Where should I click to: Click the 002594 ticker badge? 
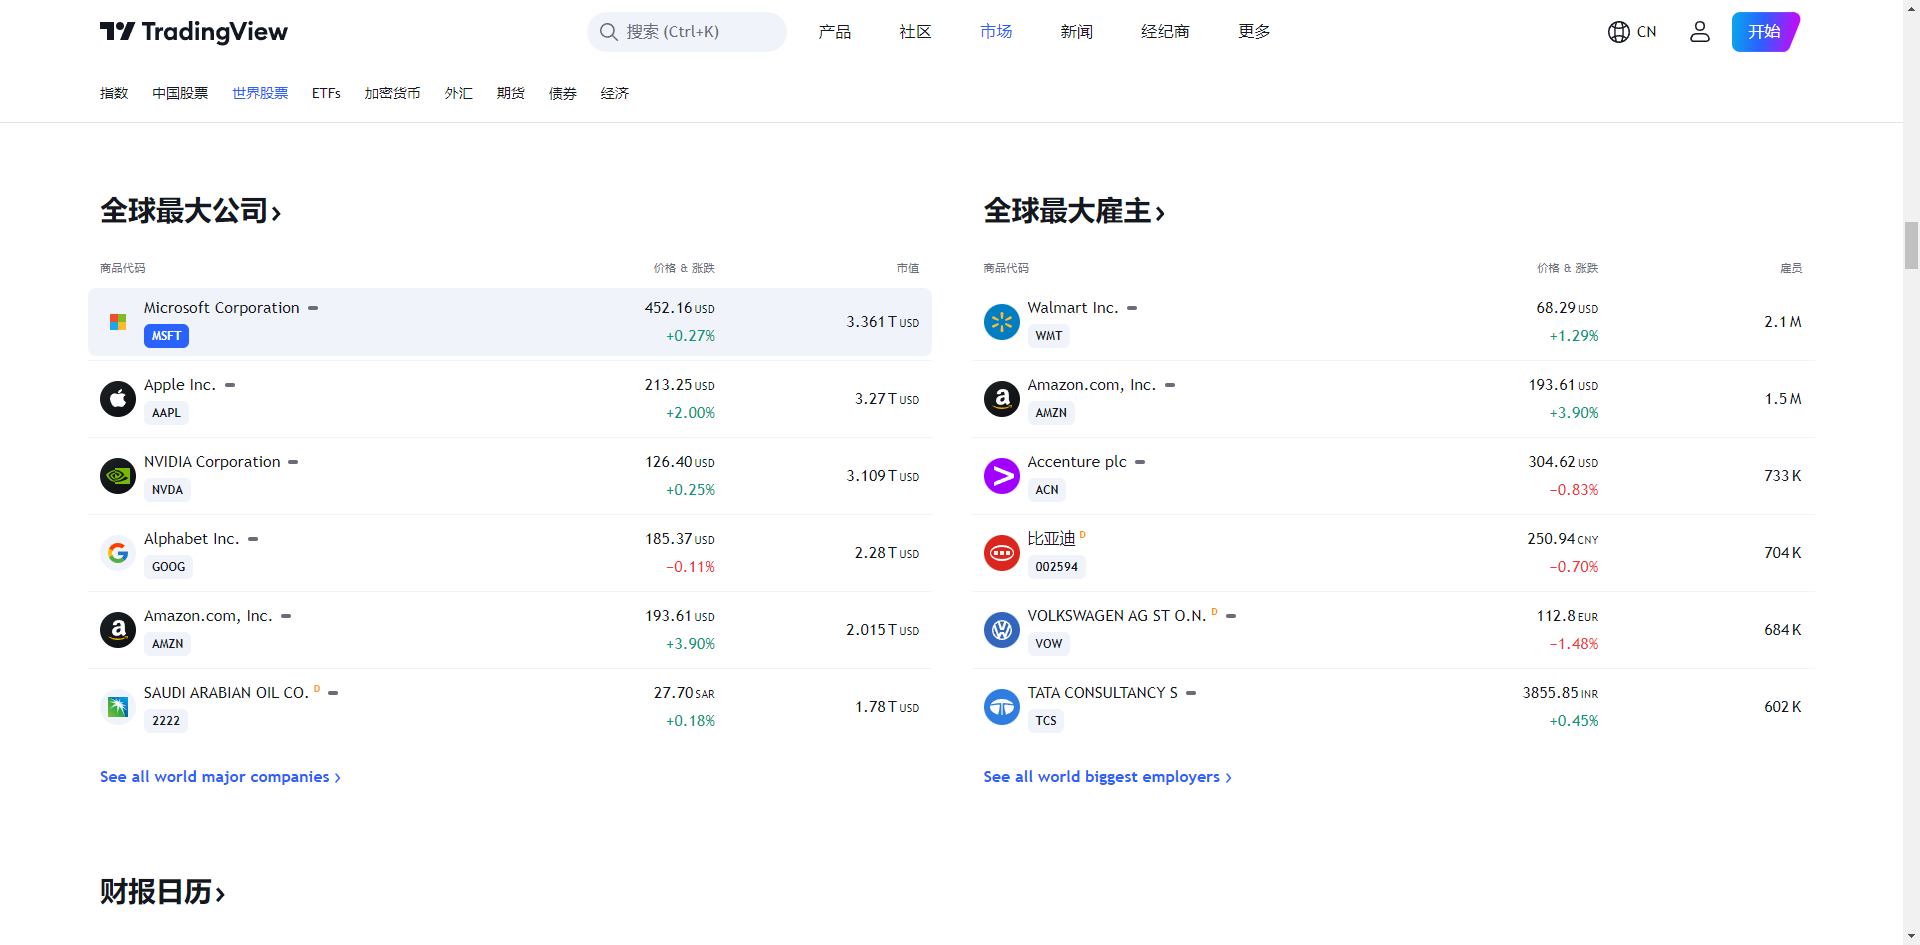pyautogui.click(x=1057, y=567)
